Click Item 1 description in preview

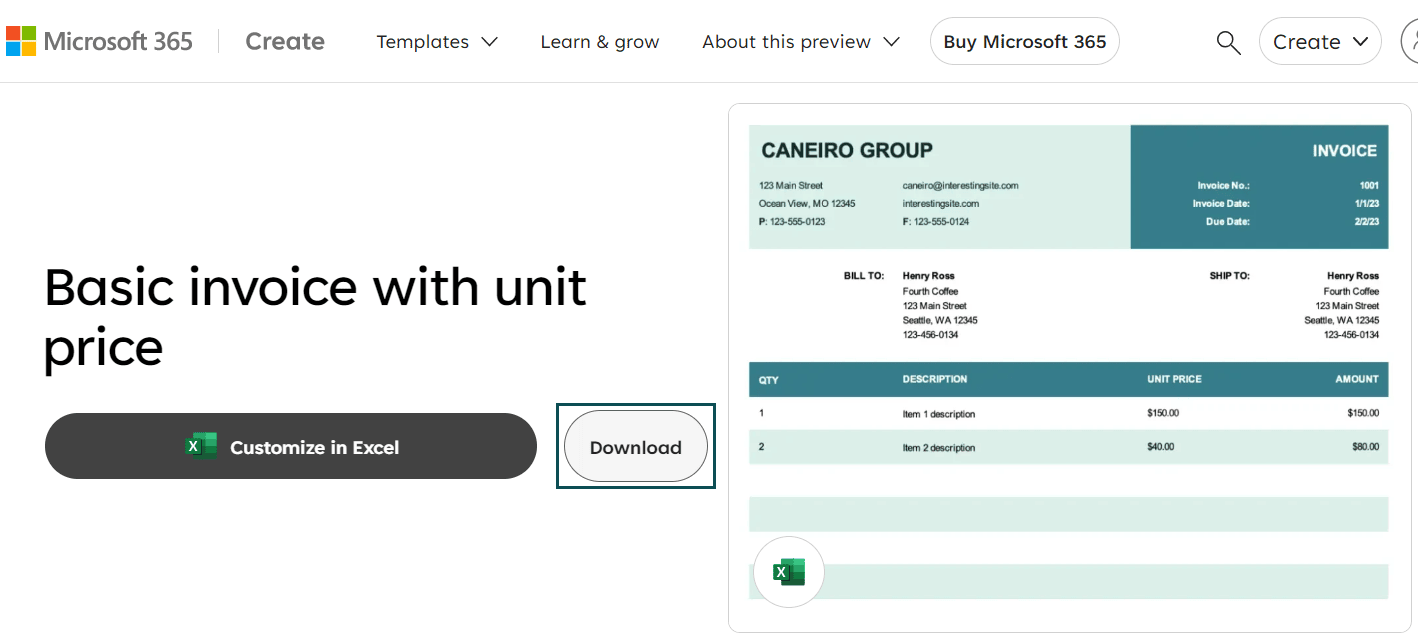point(939,414)
